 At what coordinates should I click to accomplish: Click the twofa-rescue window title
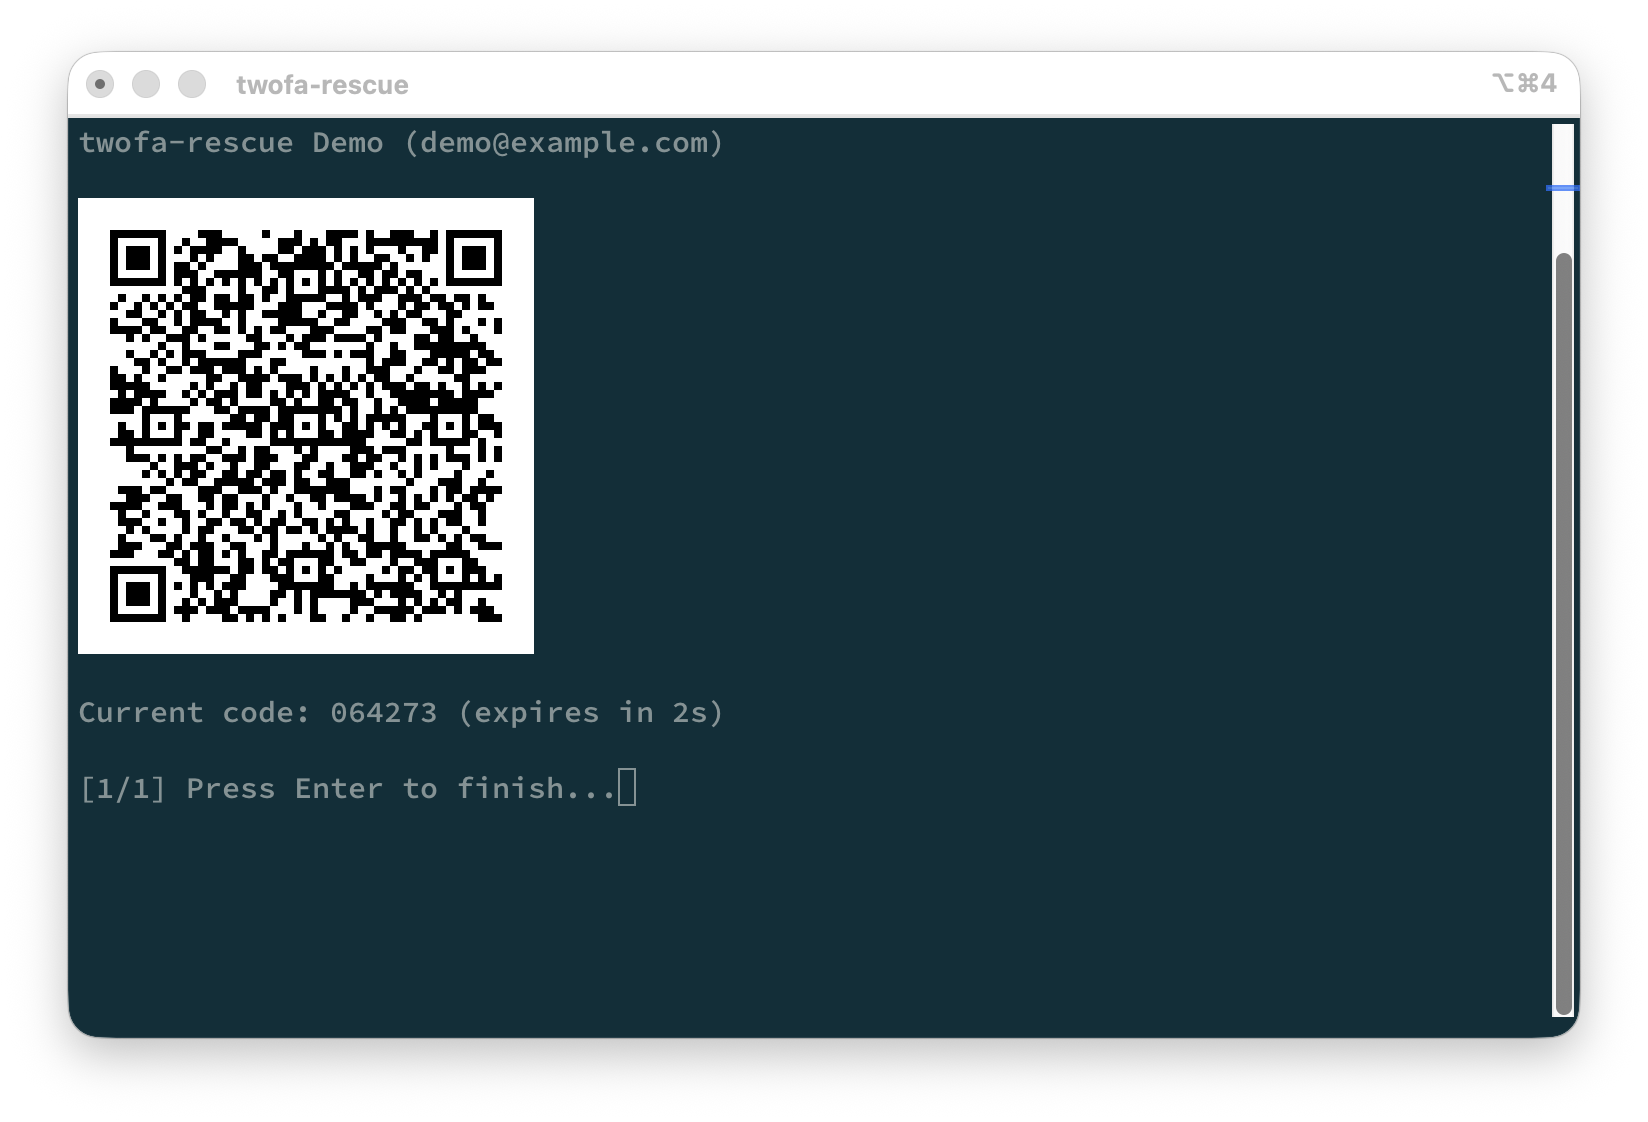(322, 85)
